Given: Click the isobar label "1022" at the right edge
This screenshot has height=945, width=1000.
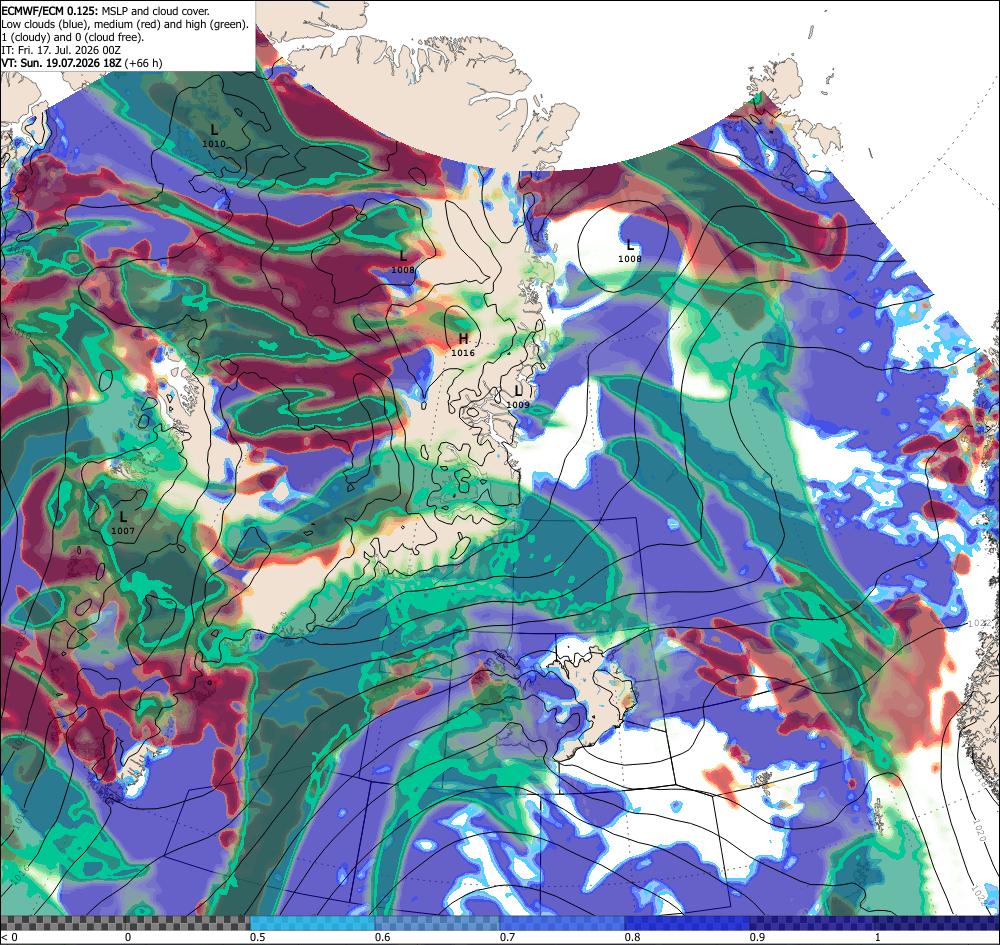Looking at the screenshot, I should point(980,622).
